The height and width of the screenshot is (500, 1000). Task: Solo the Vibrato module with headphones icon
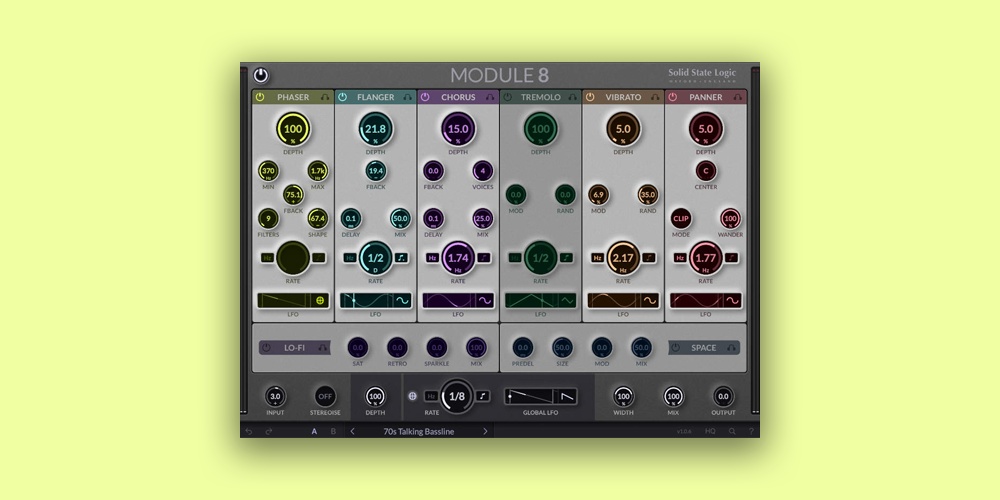(x=655, y=98)
